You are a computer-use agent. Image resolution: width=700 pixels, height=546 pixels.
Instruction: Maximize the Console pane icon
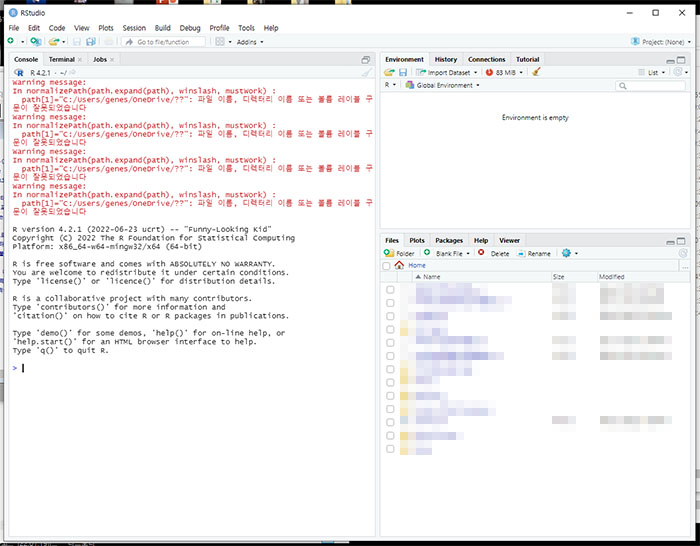click(x=366, y=59)
